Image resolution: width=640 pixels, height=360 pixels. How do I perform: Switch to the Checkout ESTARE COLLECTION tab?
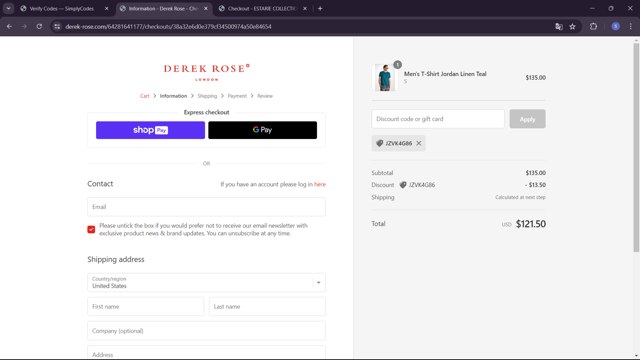pyautogui.click(x=262, y=8)
